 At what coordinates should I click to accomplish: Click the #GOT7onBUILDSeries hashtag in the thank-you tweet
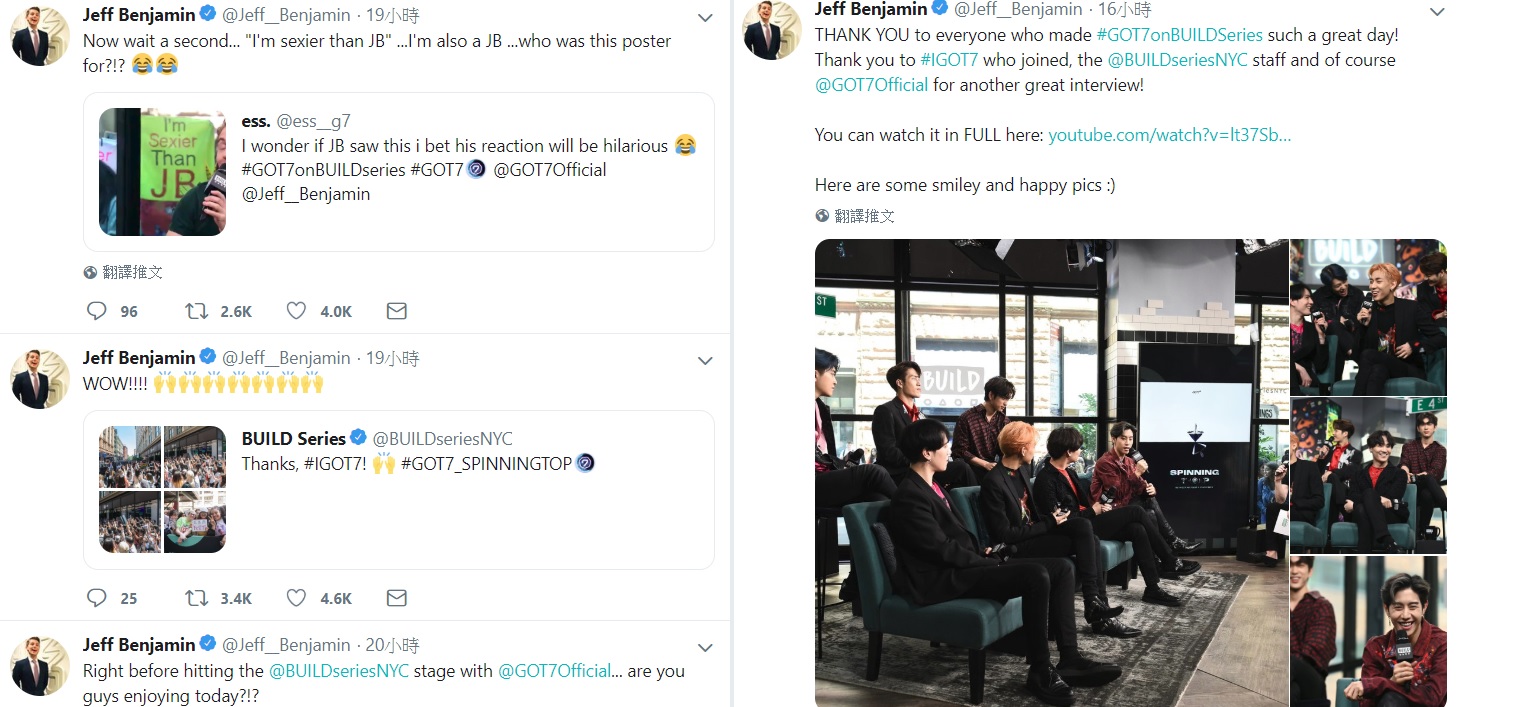pyautogui.click(x=1179, y=35)
